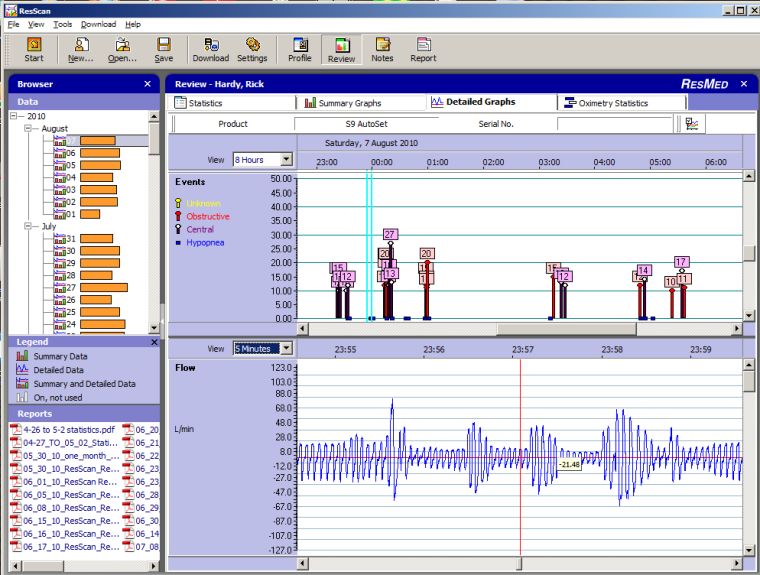
Task: Open 06_17_10_ResScan report PDF
Action: click(x=65, y=547)
